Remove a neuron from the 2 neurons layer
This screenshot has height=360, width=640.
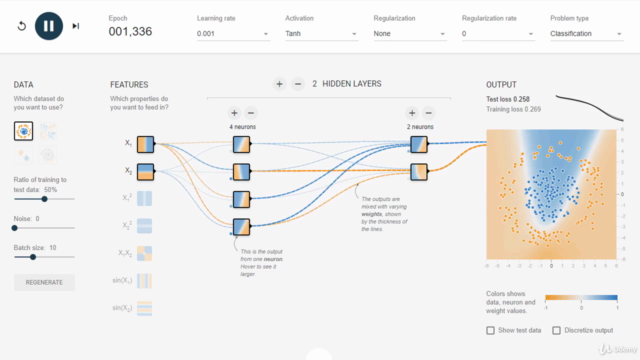(429, 113)
